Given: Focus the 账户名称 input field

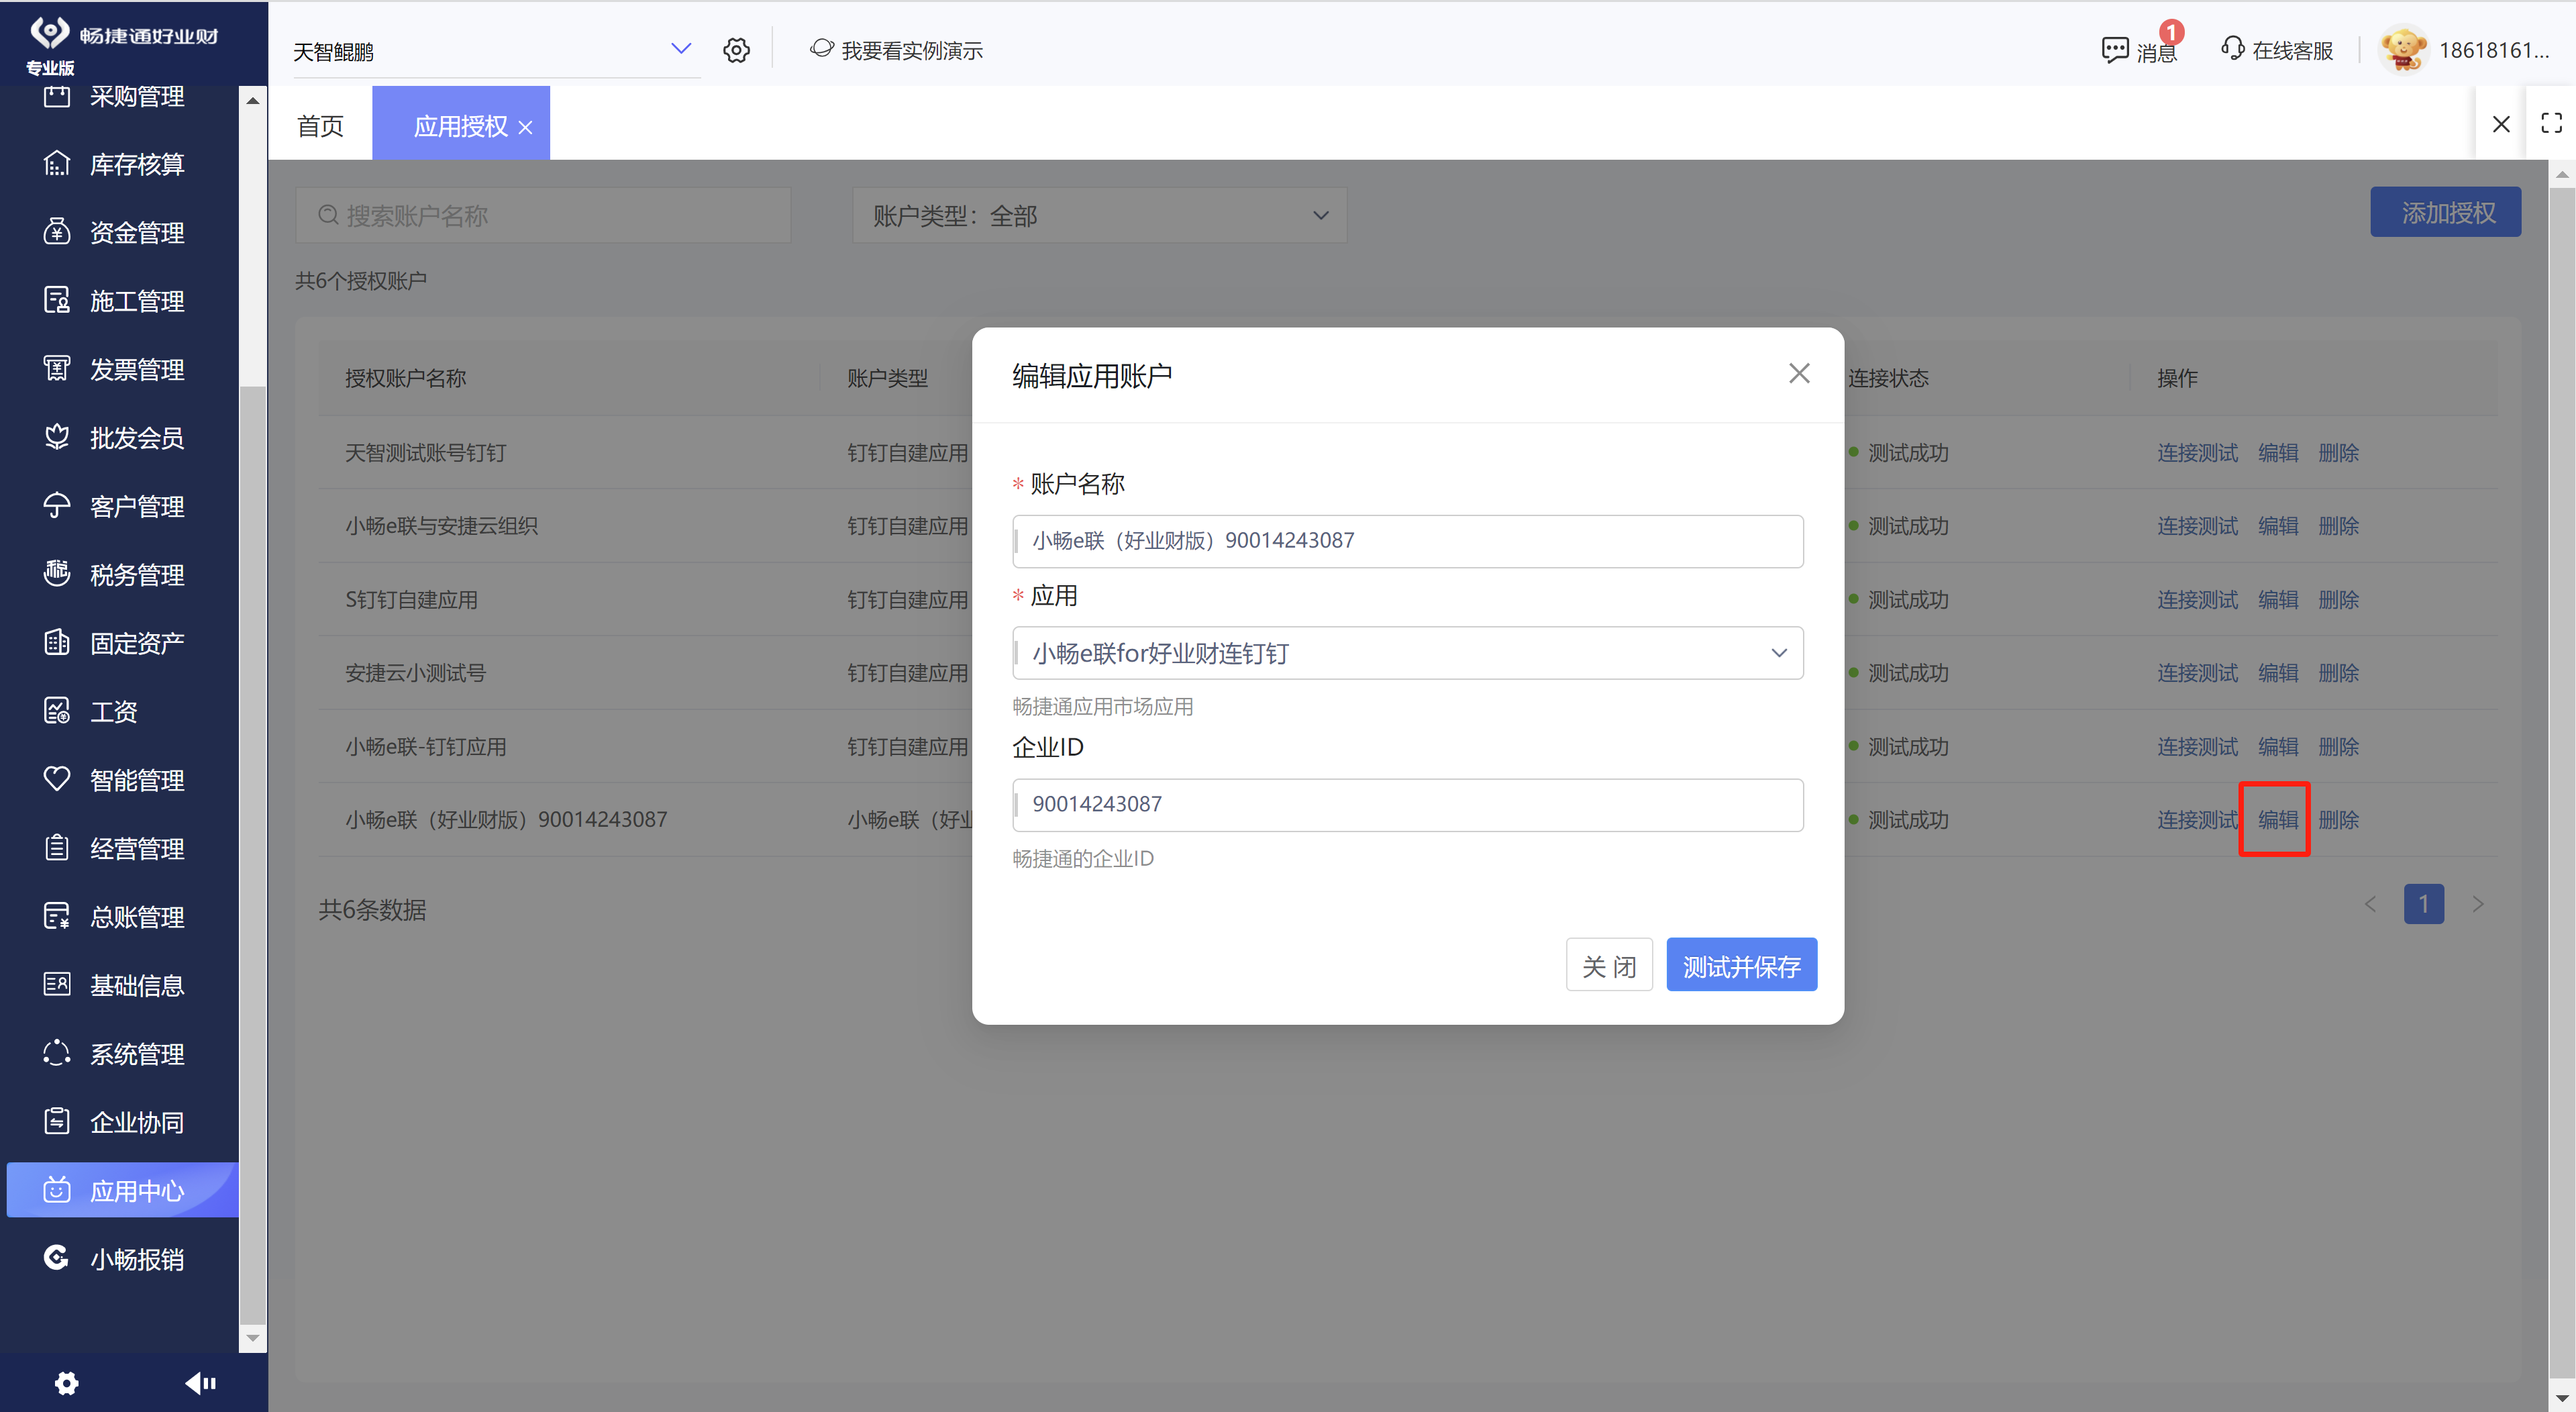Looking at the screenshot, I should 1408,541.
